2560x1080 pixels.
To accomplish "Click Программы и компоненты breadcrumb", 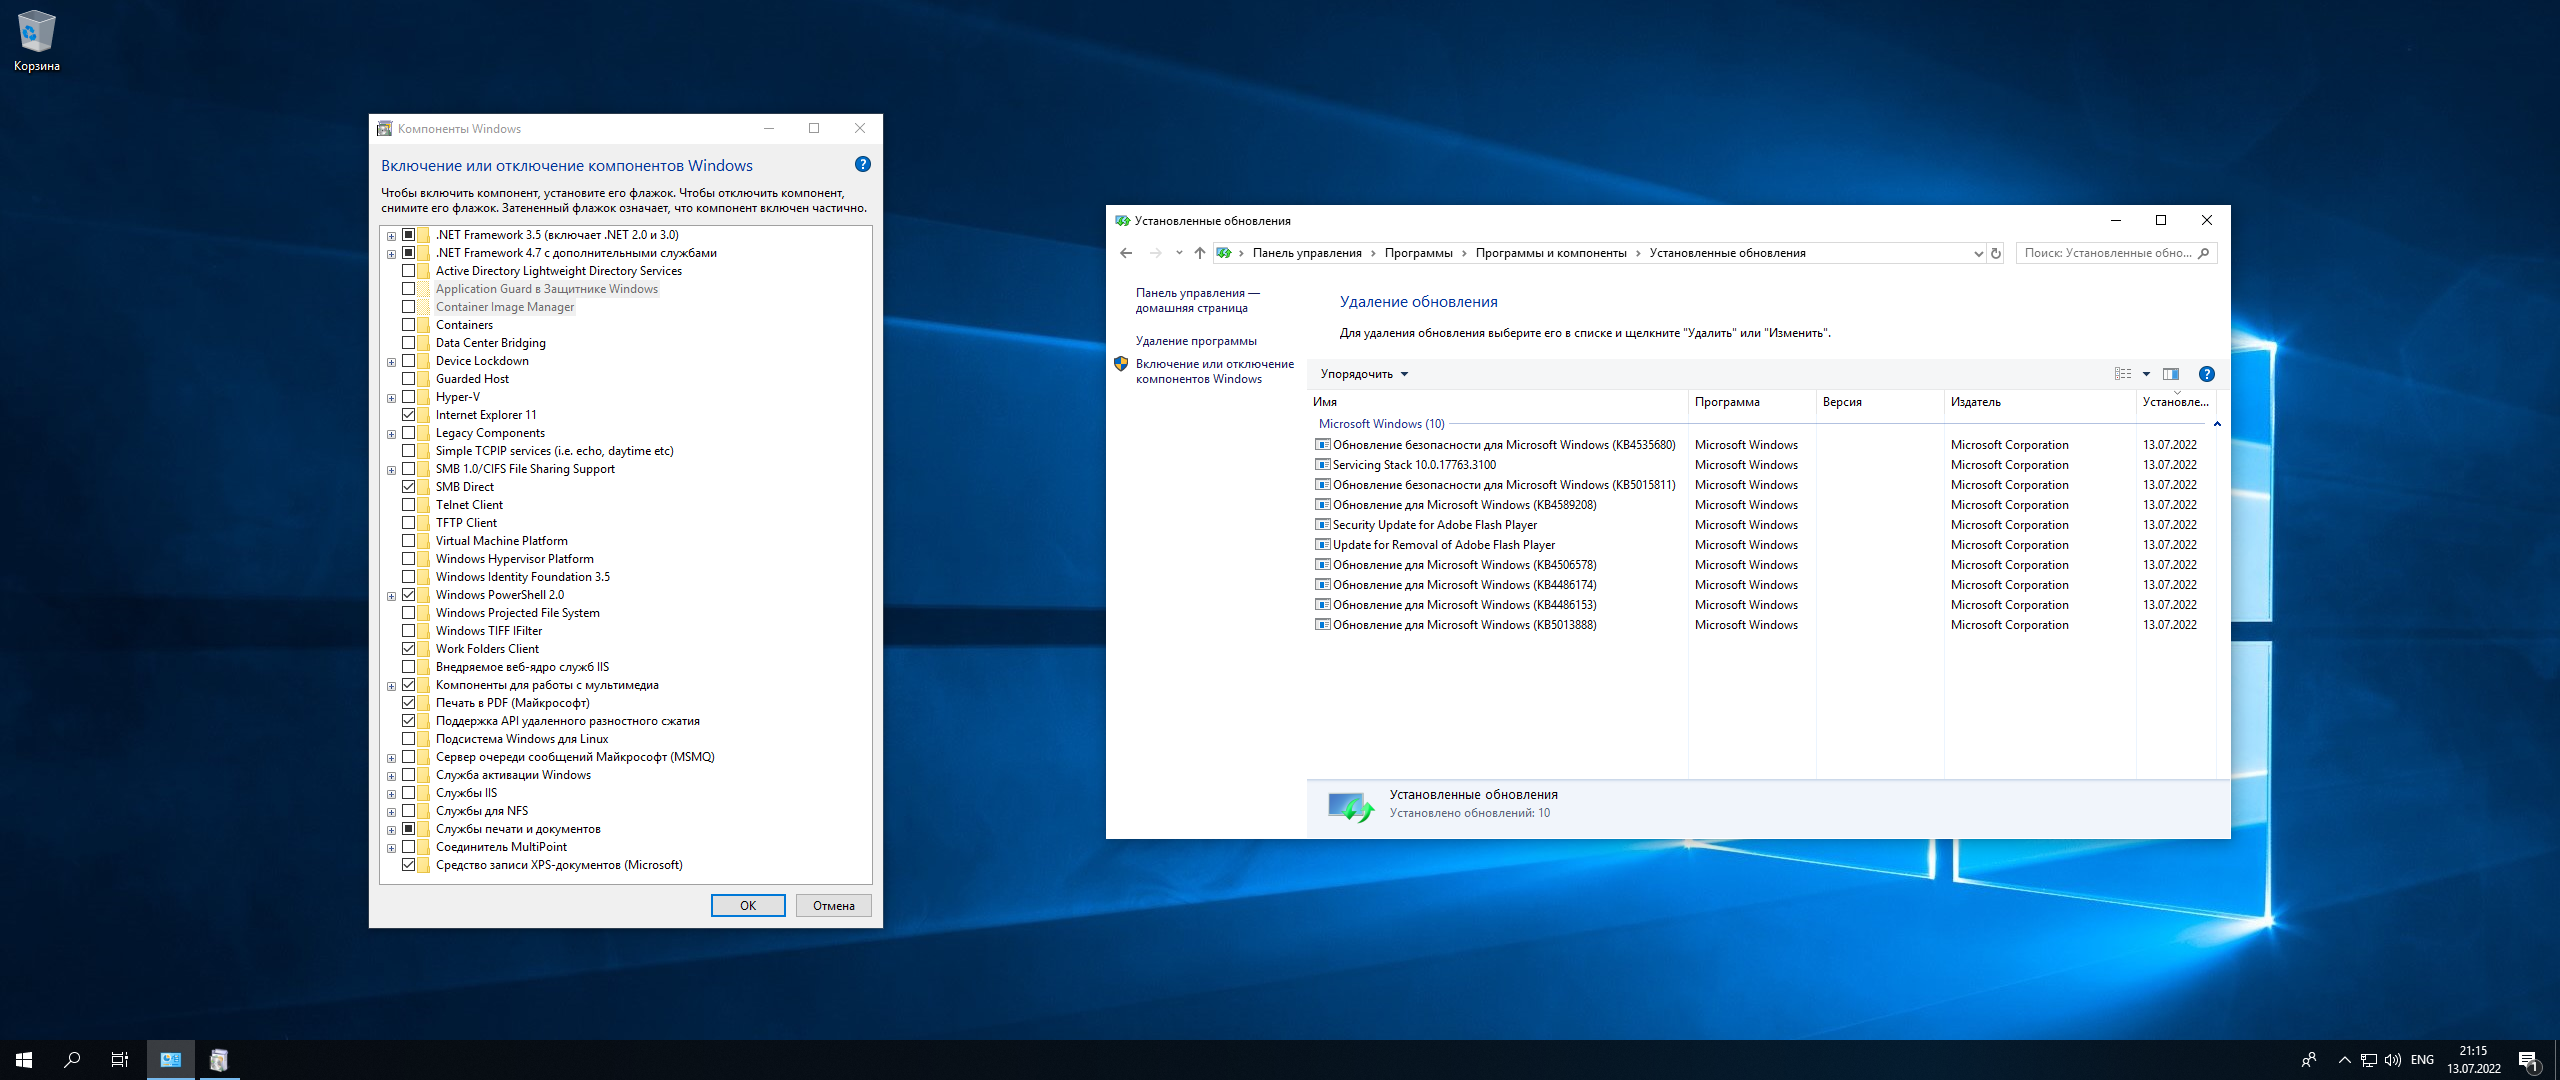I will pyautogui.click(x=1551, y=253).
